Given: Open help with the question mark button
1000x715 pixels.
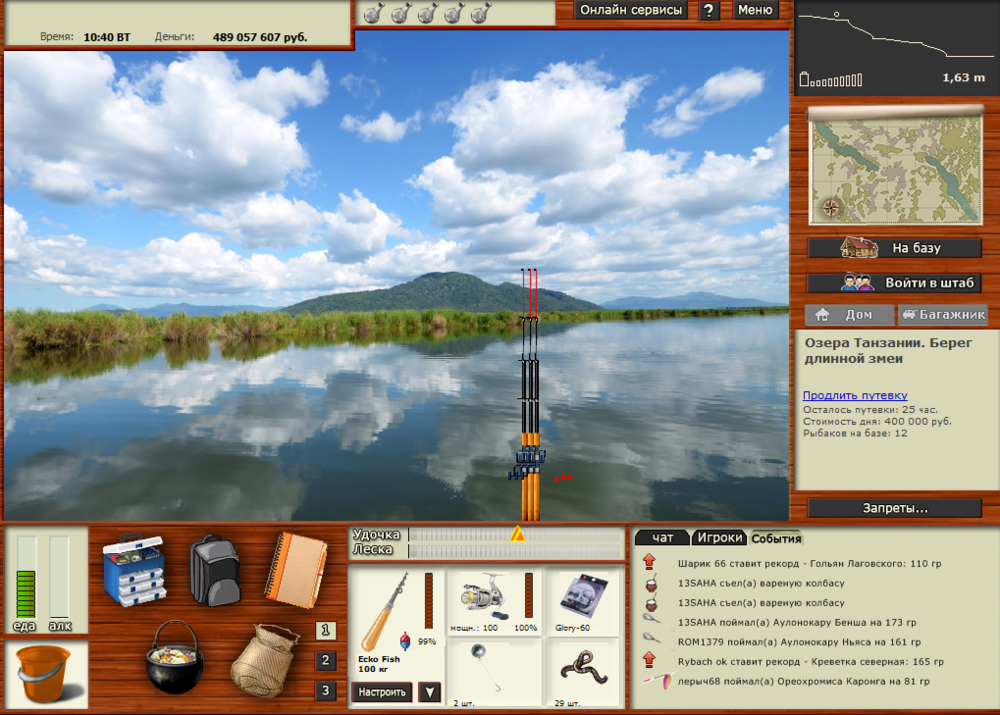Looking at the screenshot, I should click(709, 10).
